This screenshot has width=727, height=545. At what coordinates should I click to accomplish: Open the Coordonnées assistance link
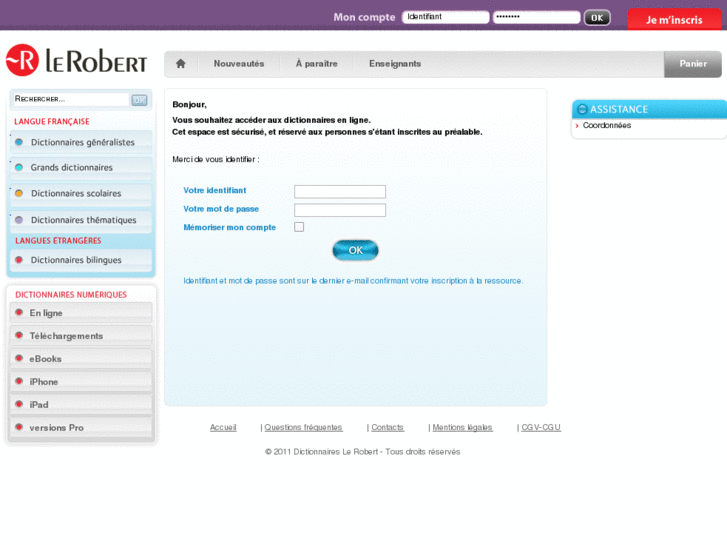coord(606,126)
